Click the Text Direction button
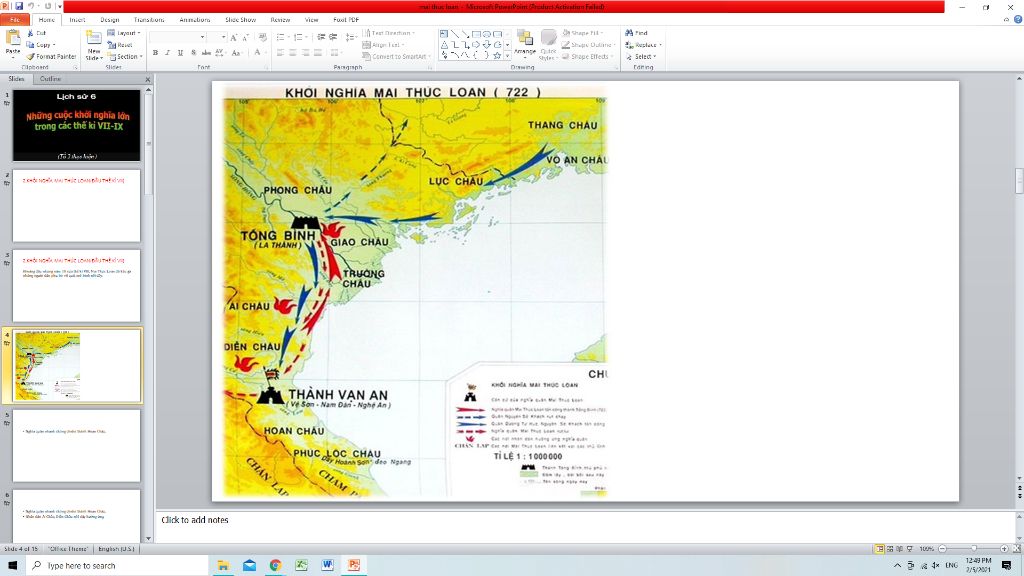 (x=389, y=33)
